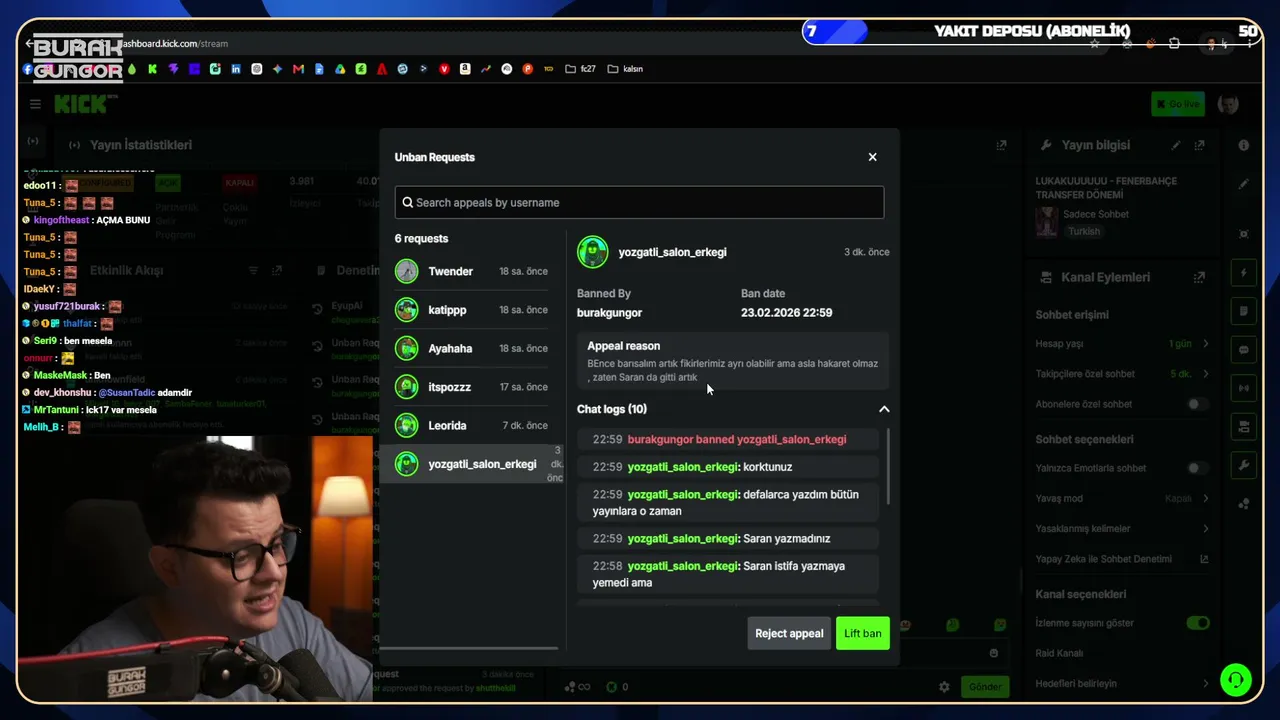Image resolution: width=1280 pixels, height=720 pixels.
Task: Click the request list horizontal scrollbar
Action: tap(468, 648)
